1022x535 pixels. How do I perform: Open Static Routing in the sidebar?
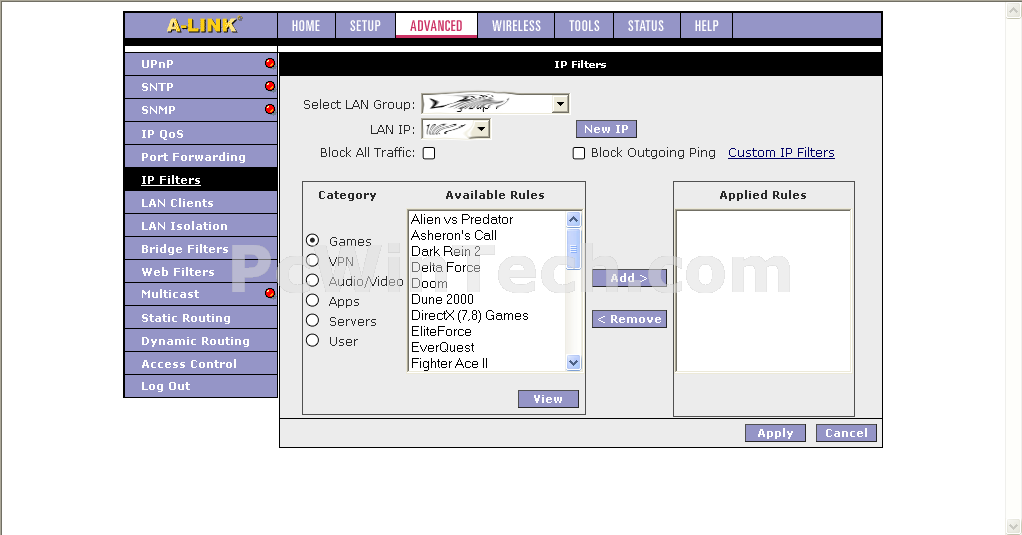pyautogui.click(x=201, y=317)
